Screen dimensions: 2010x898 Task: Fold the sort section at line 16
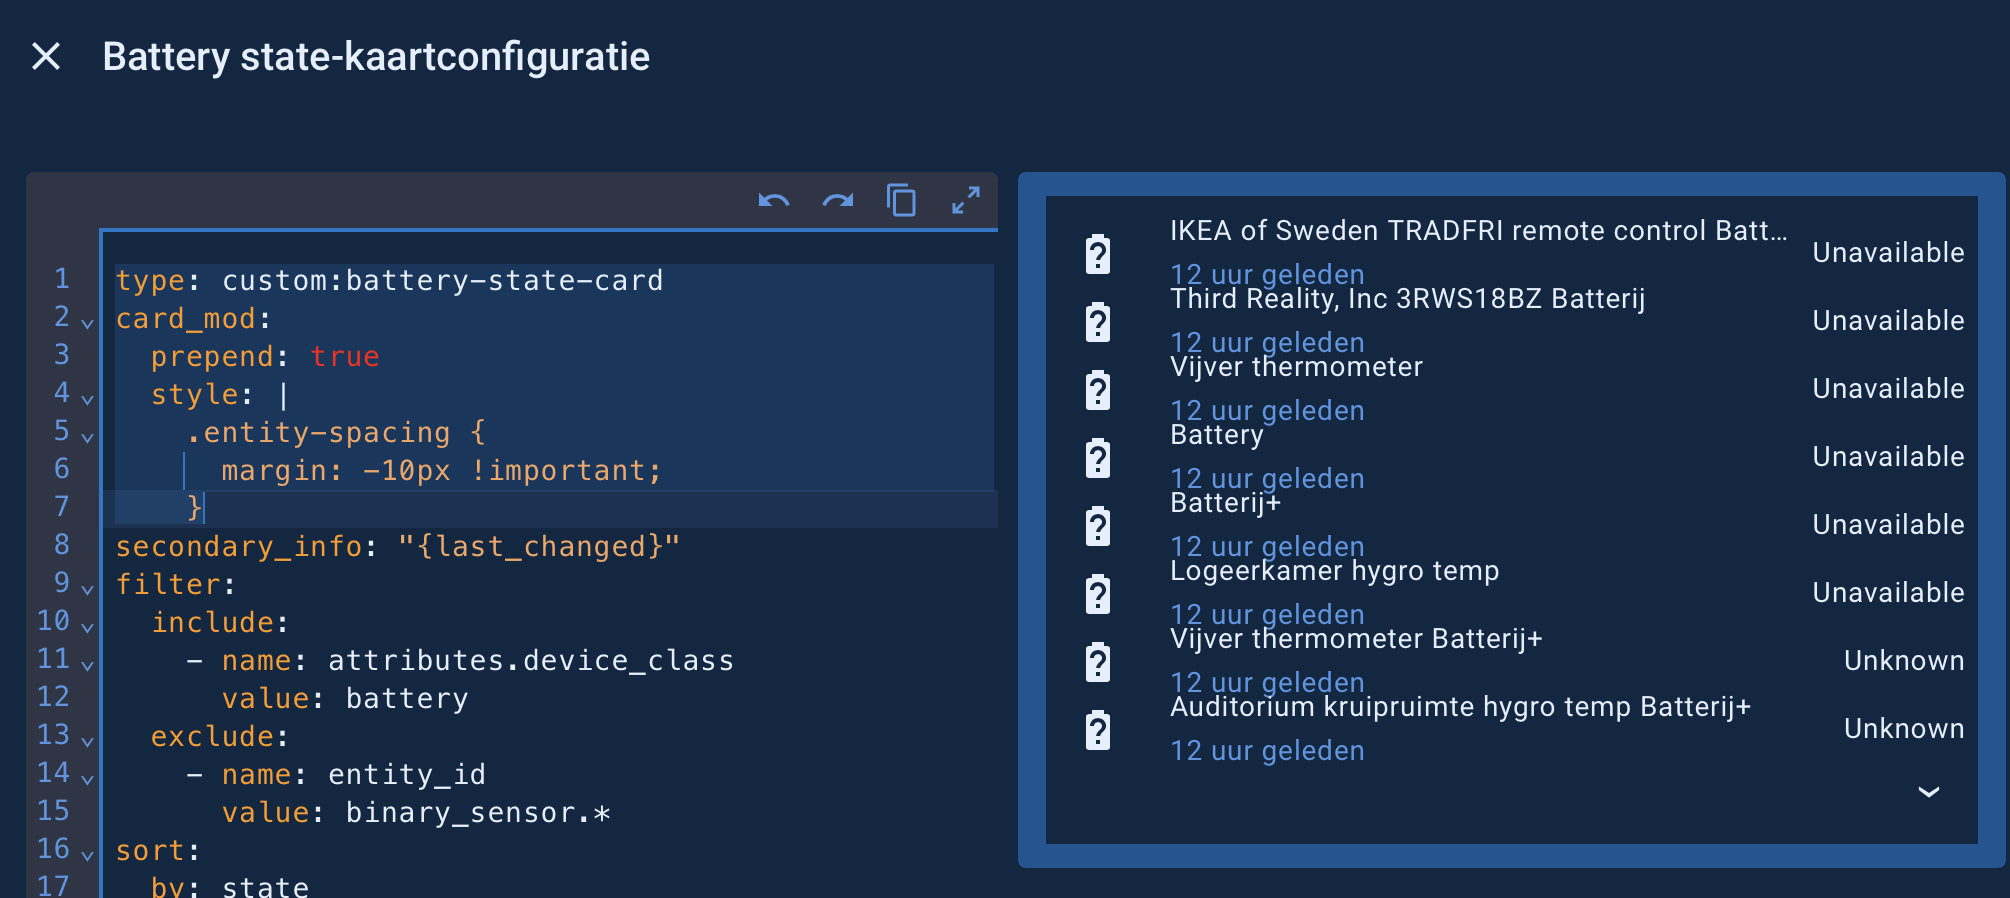coord(88,855)
